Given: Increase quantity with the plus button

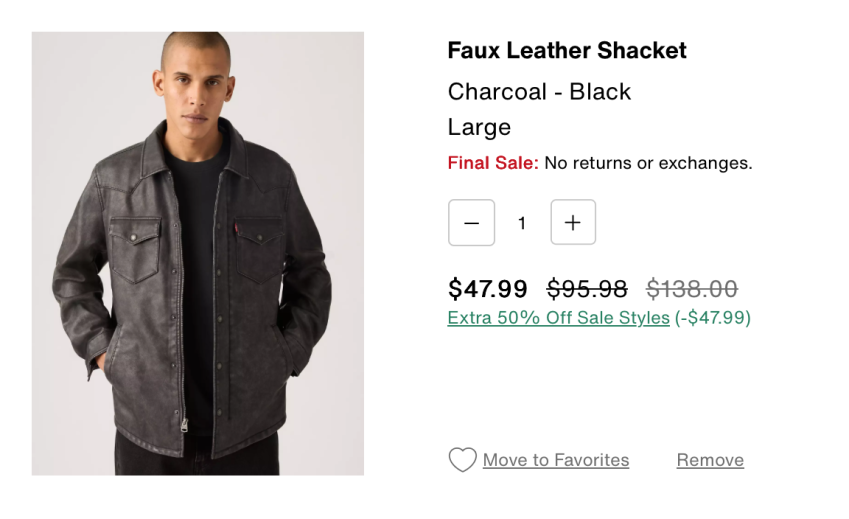Looking at the screenshot, I should point(573,223).
